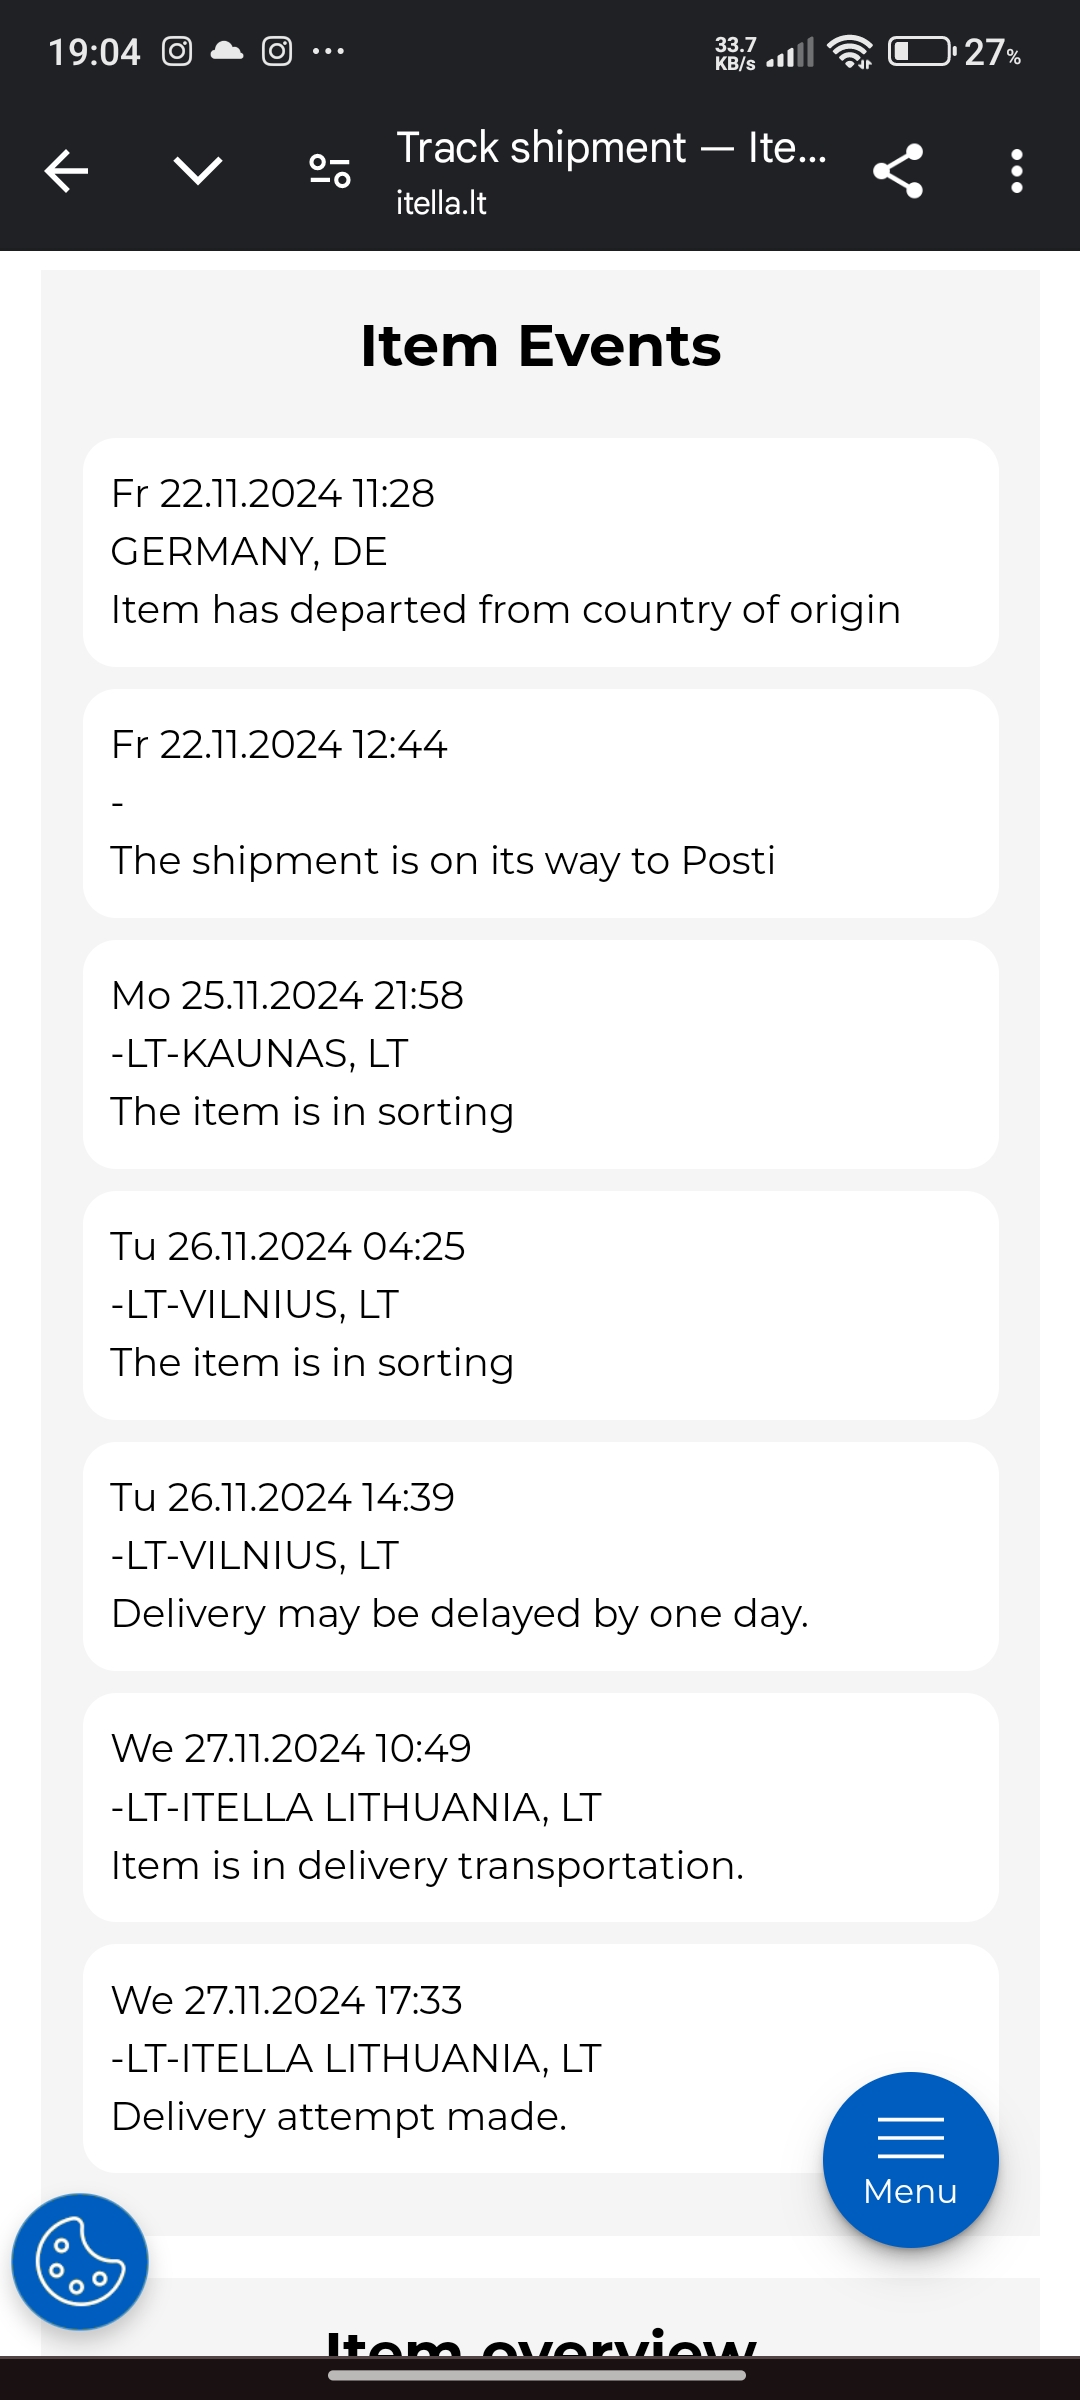Tap the back arrow in browser toolbar
This screenshot has height=2400, width=1080.
[x=67, y=171]
